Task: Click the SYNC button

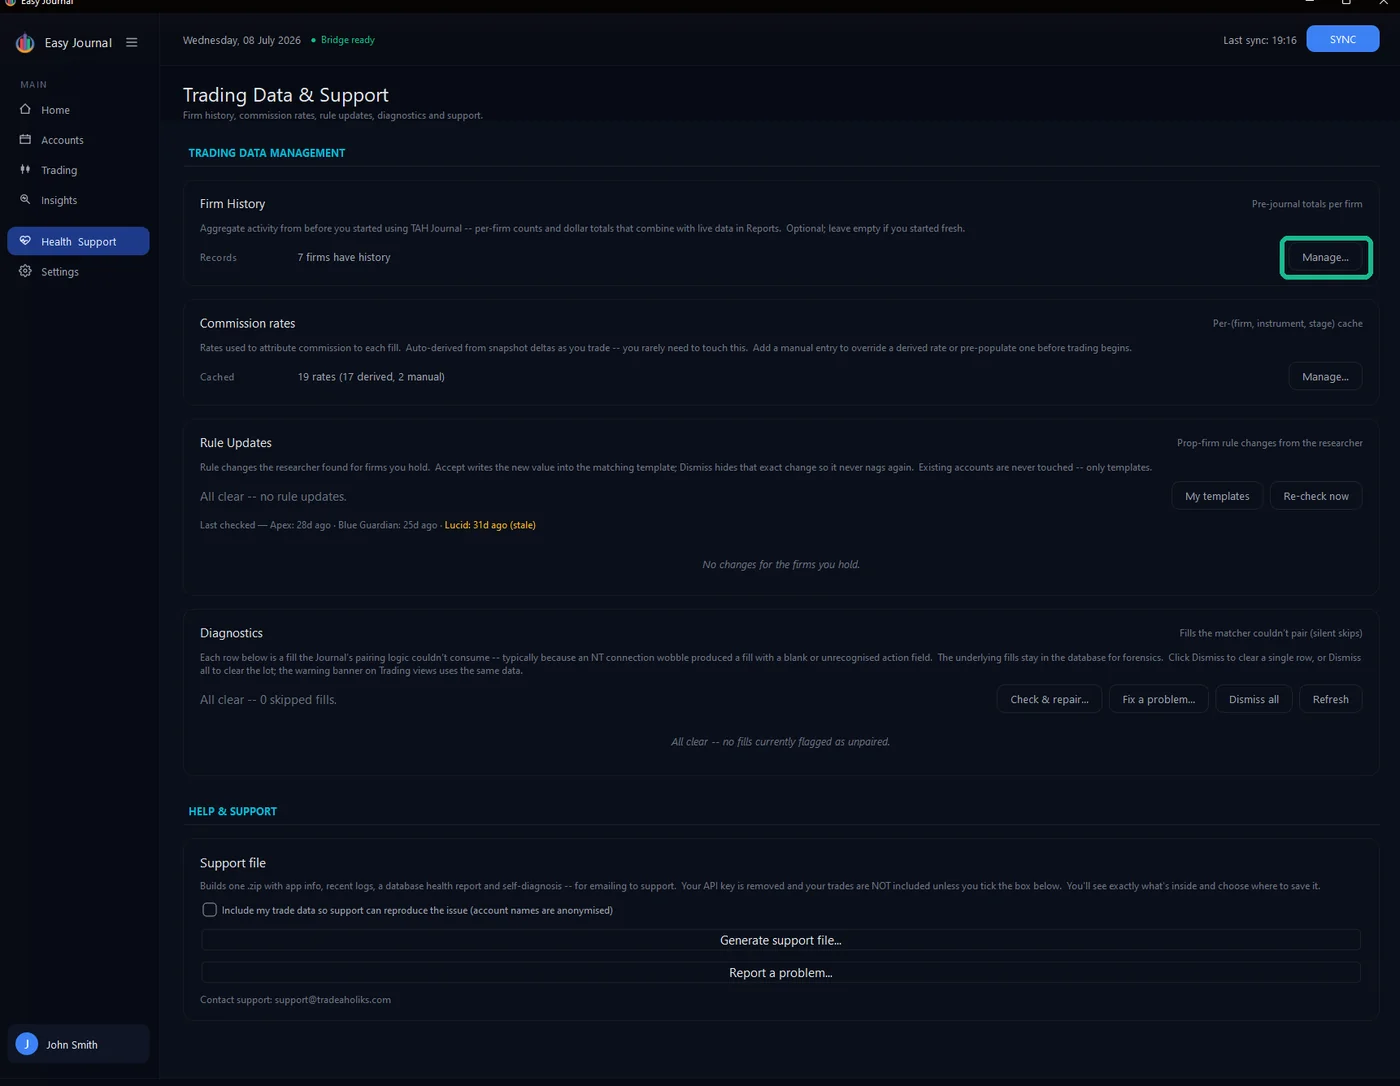Action: pyautogui.click(x=1342, y=40)
